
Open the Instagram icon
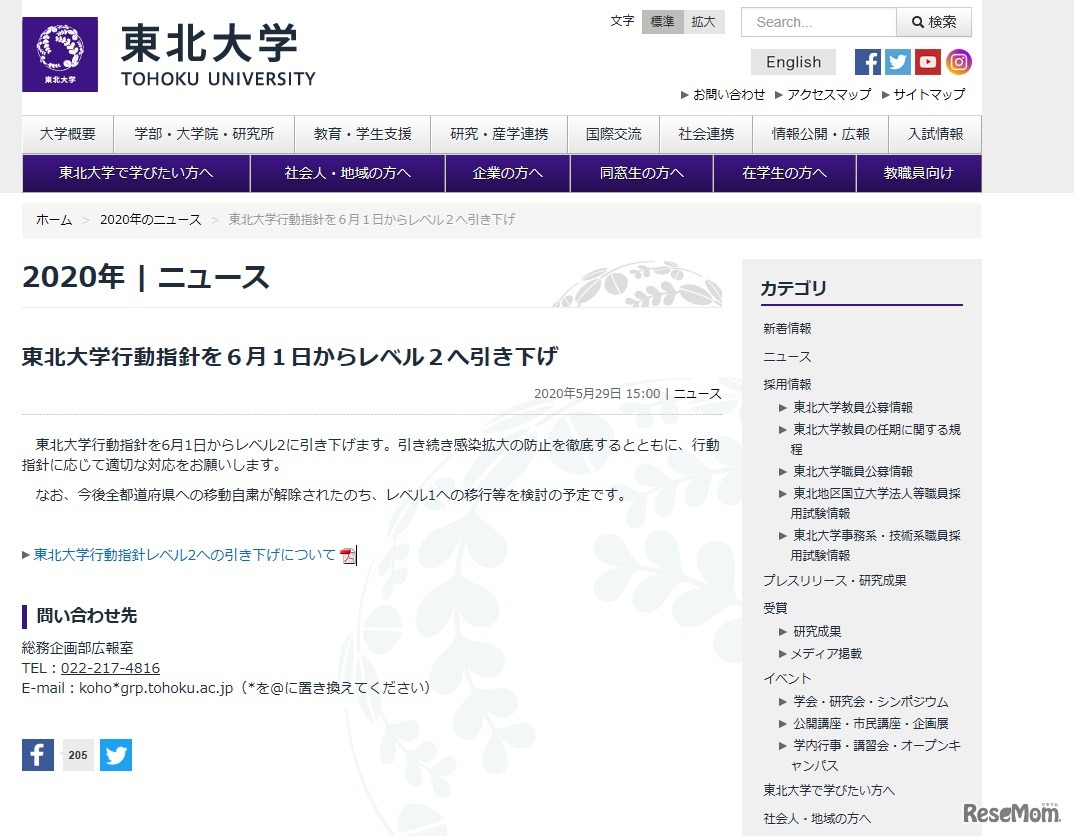click(x=960, y=62)
